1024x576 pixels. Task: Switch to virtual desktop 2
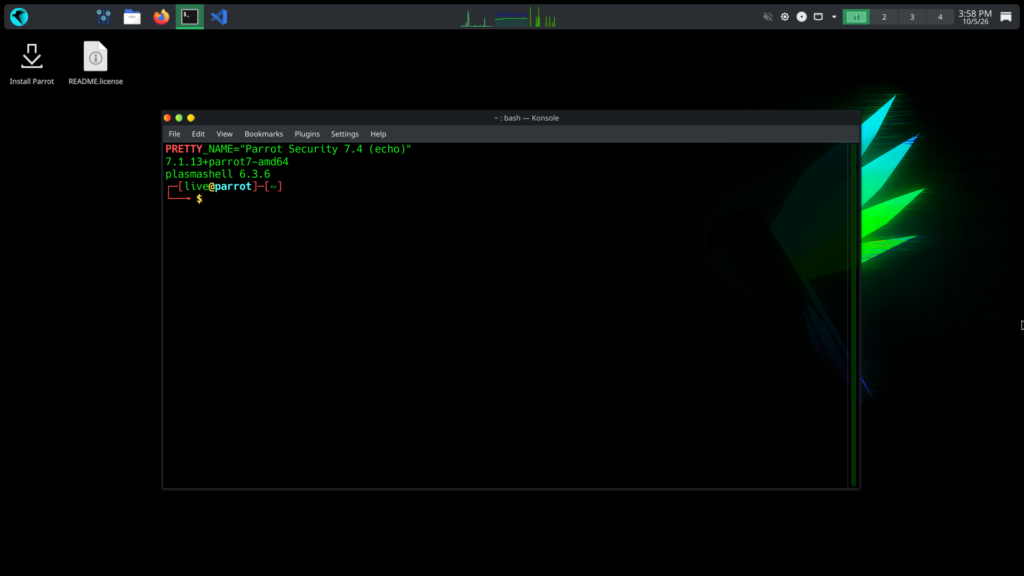click(x=884, y=17)
